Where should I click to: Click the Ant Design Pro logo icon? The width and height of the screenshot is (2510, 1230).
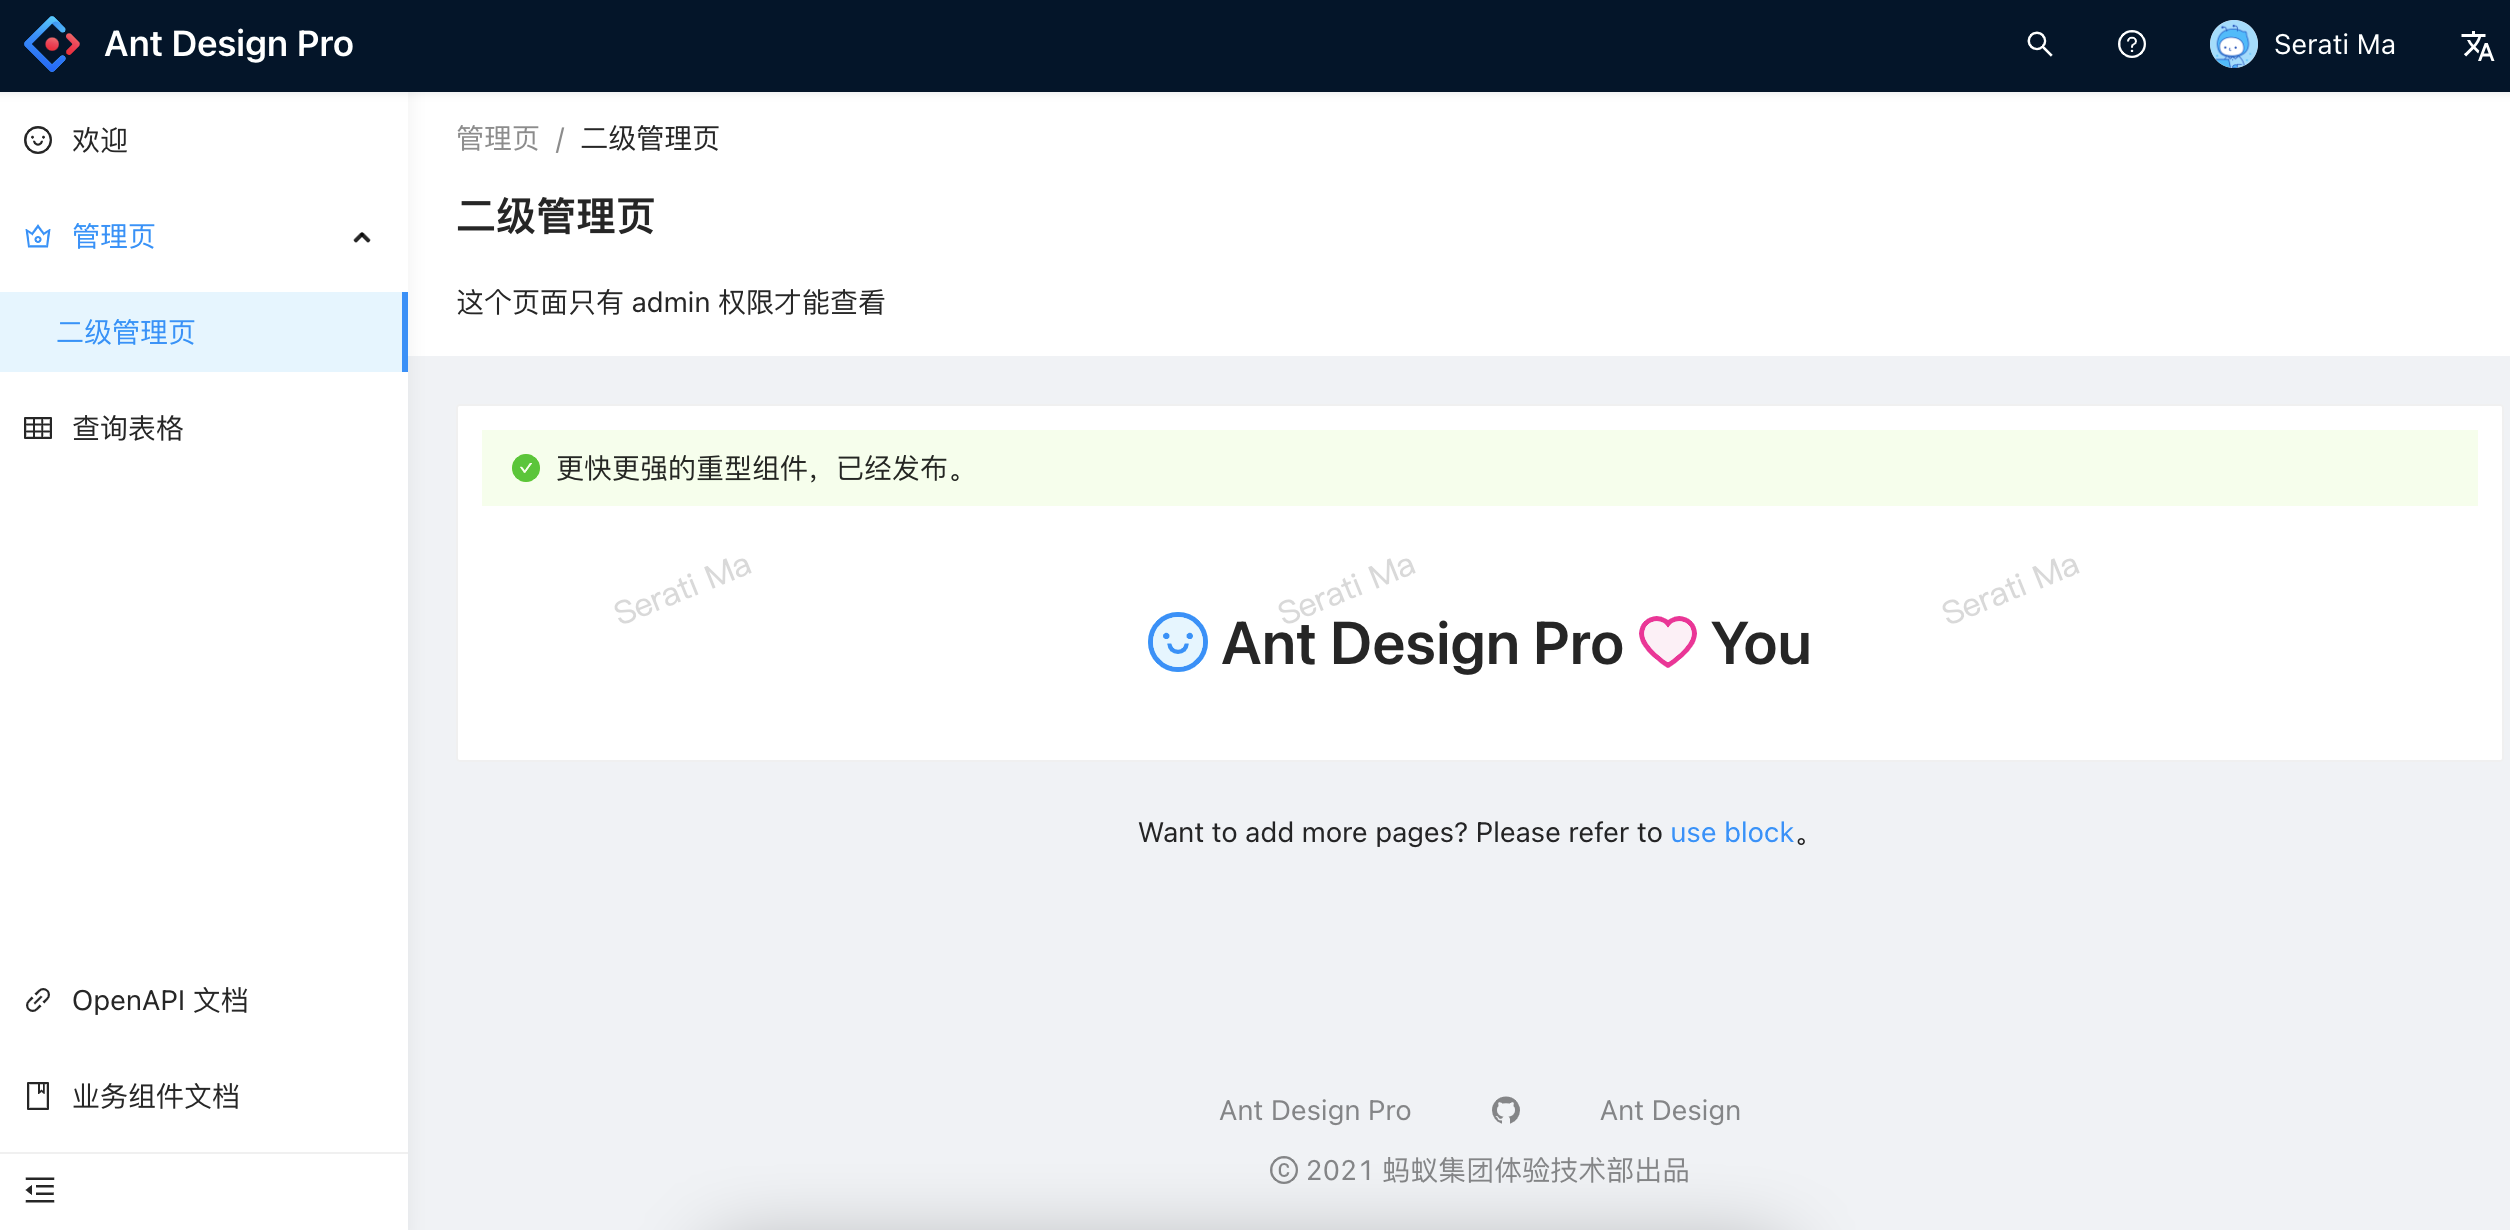[51, 44]
